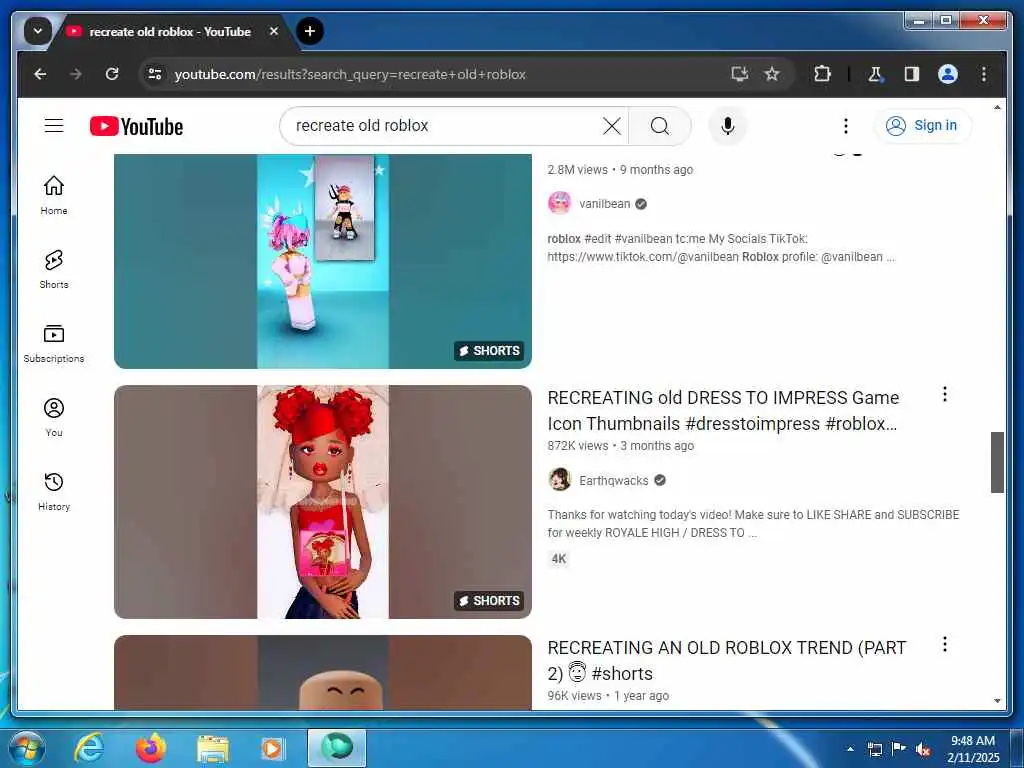This screenshot has width=1024, height=768.
Task: Switch to the 'recreate old roblox - YouTube' tab
Action: pos(170,31)
